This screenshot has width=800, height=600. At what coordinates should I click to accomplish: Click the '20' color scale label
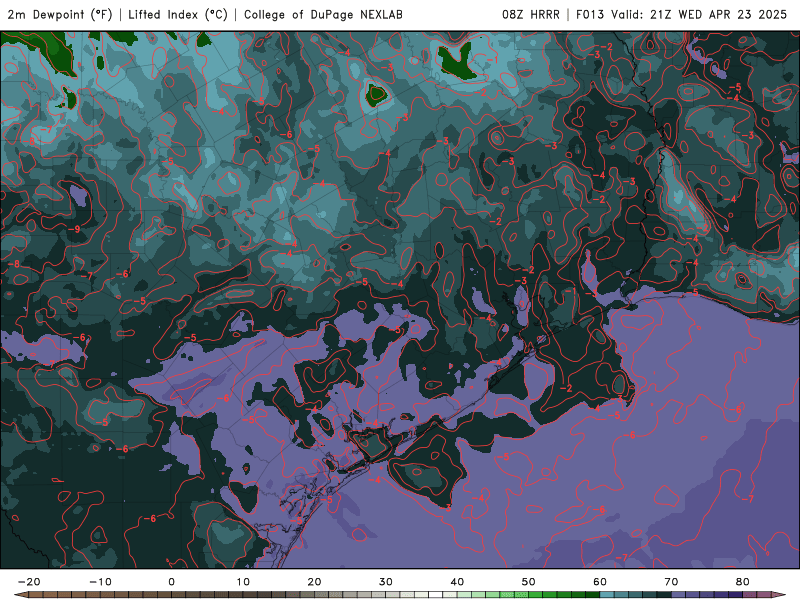pyautogui.click(x=314, y=582)
